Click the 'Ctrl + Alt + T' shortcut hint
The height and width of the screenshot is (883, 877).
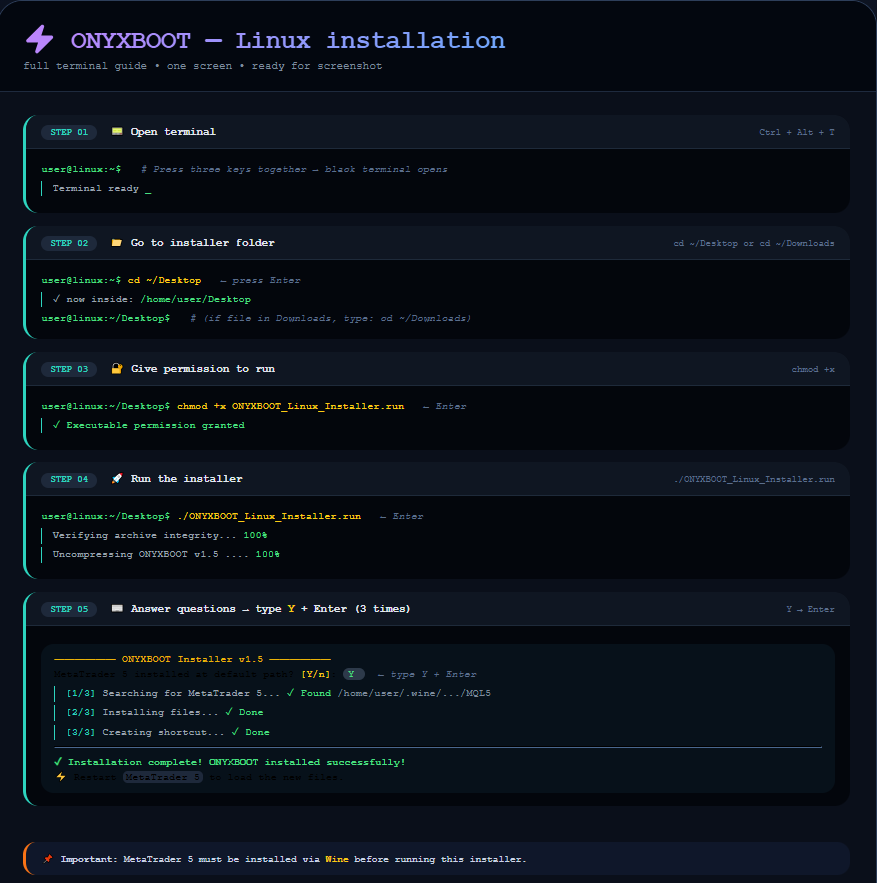click(x=796, y=132)
